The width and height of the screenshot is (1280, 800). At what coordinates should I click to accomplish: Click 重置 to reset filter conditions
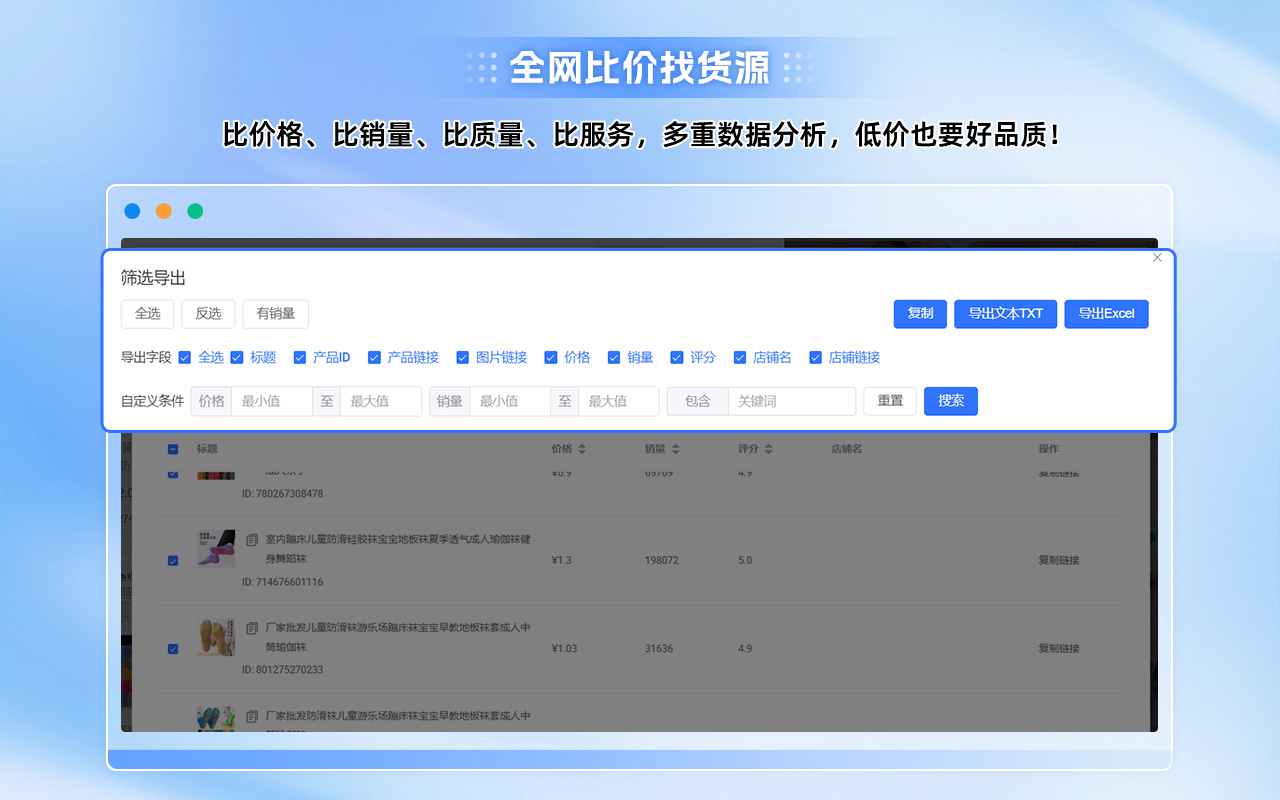click(x=889, y=401)
